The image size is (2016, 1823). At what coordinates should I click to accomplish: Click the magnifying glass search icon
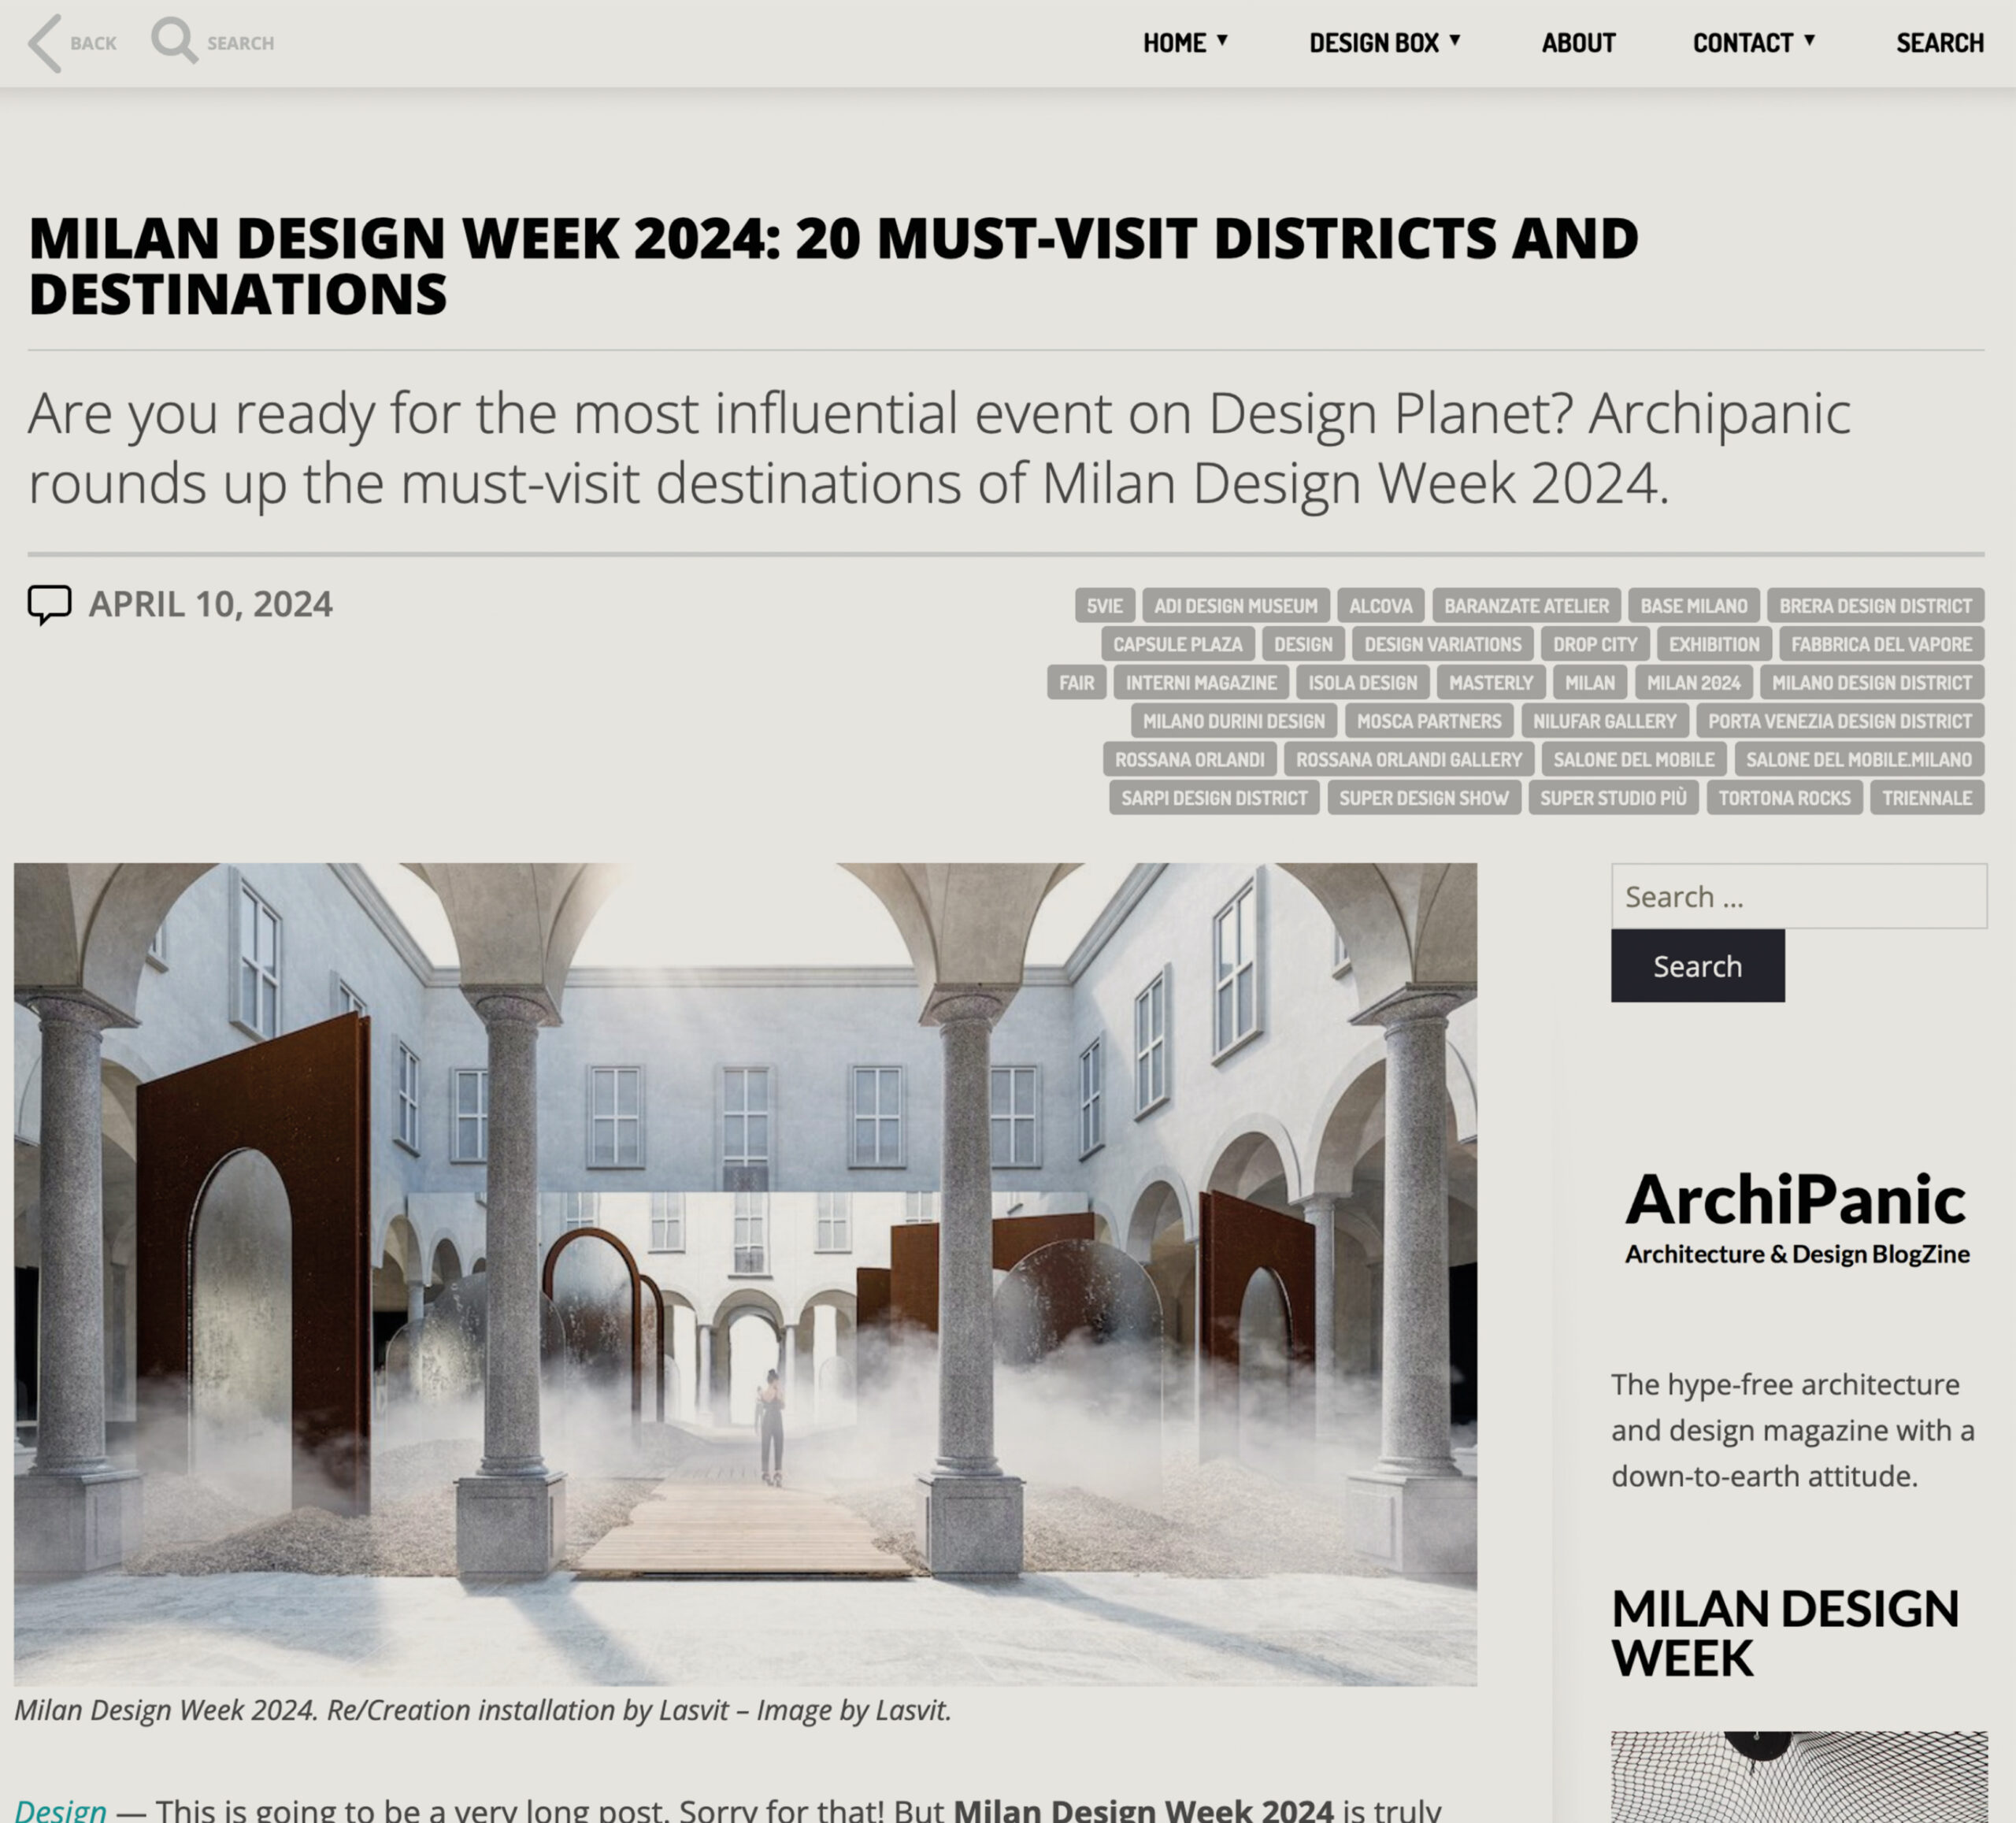pos(174,41)
